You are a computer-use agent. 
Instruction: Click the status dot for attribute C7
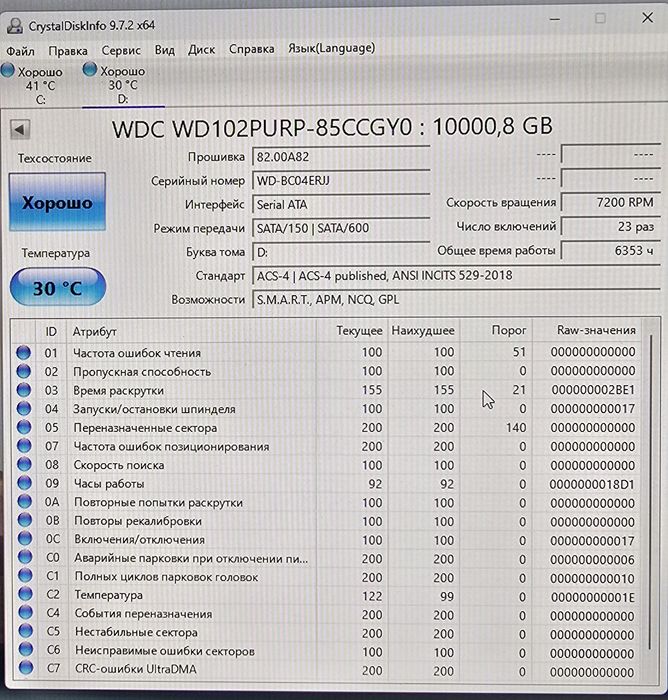point(26,668)
